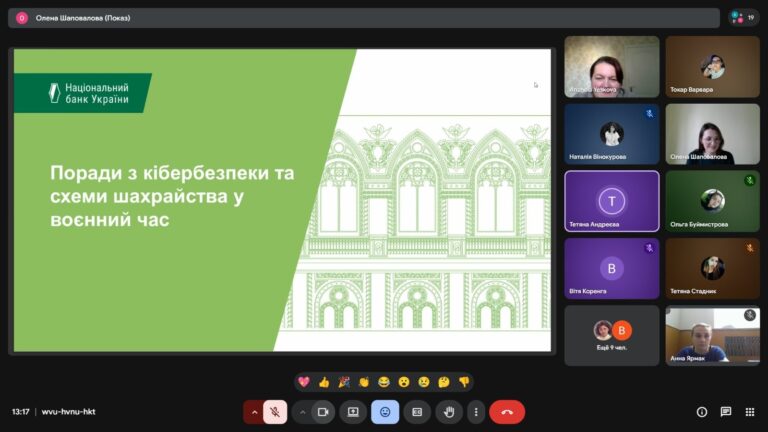Open more options three-dot menu
Screen dimensions: 768x432
(x=476, y=412)
